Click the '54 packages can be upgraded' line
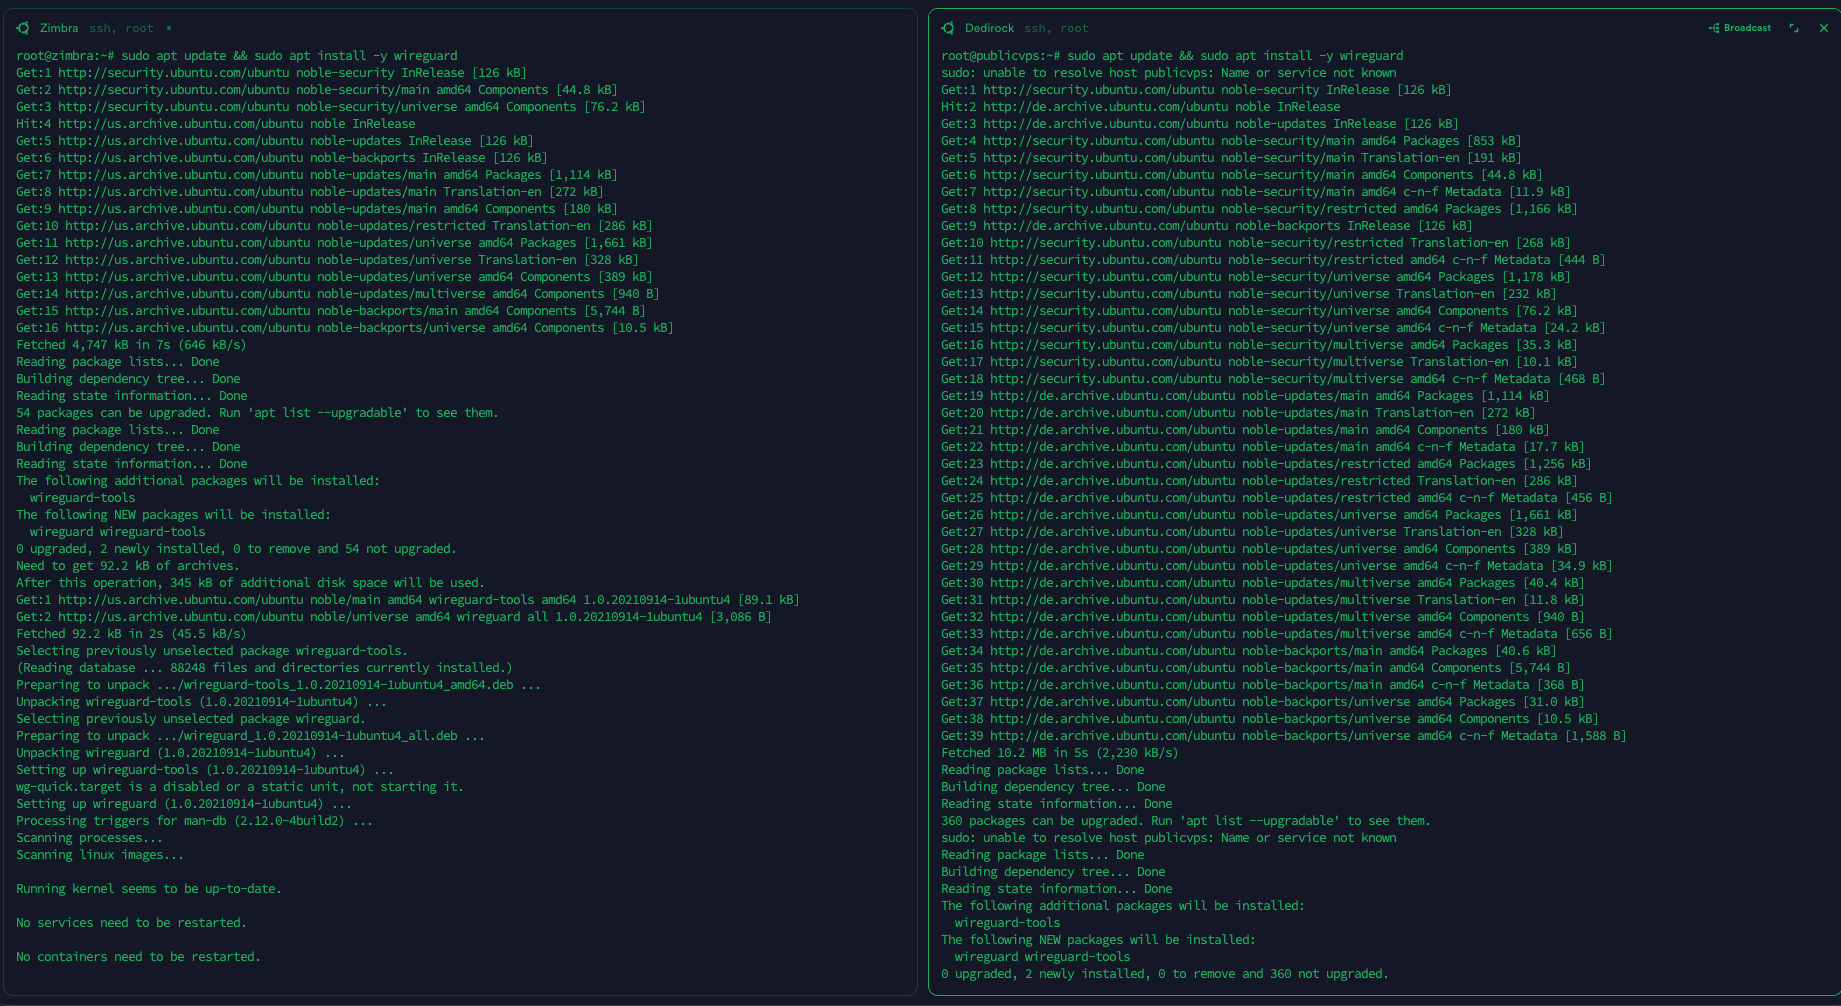1841x1006 pixels. coord(257,413)
